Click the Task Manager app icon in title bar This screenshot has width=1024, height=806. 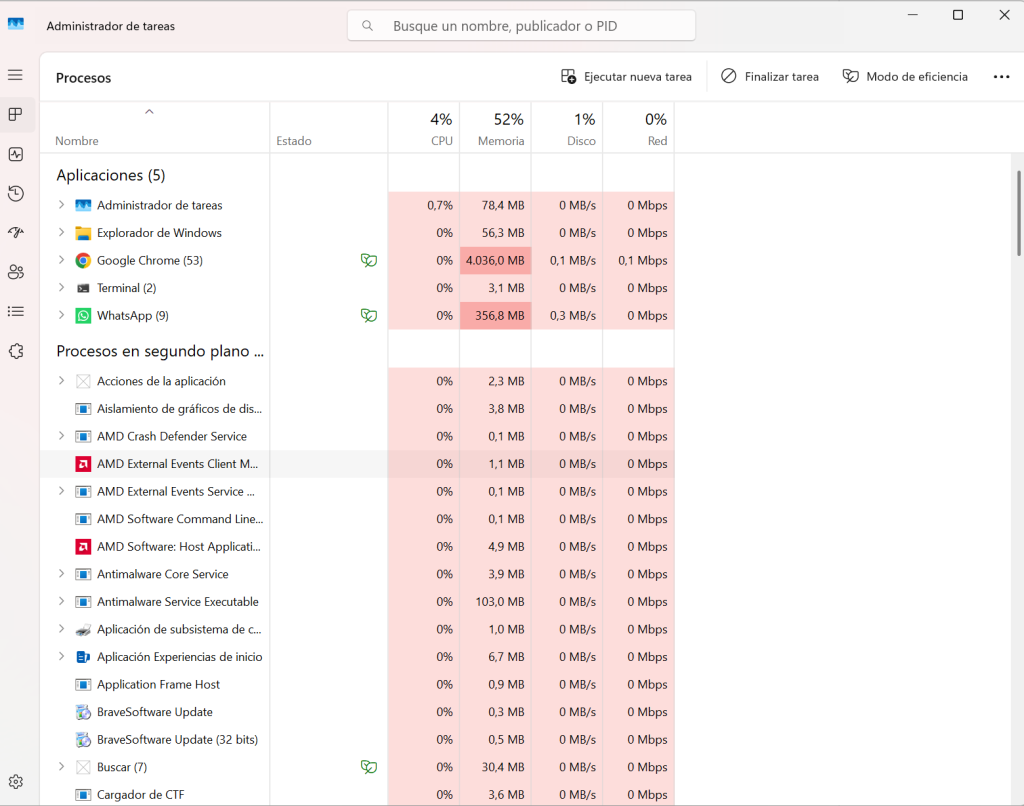16,24
